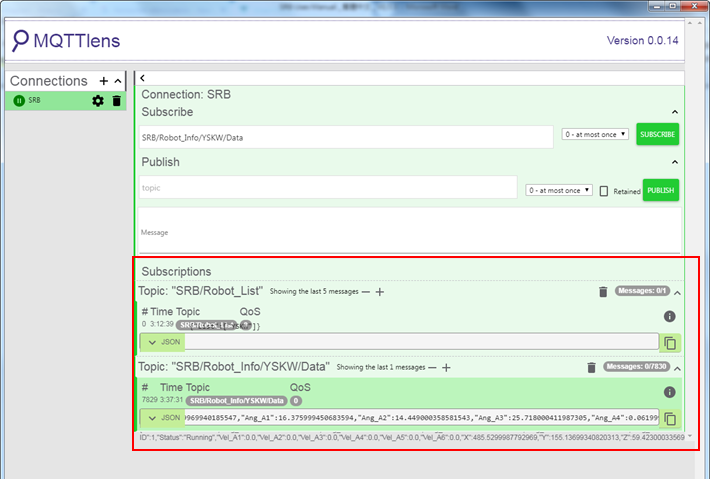Focus the publish topic field
Viewport: 710px width, 479px height.
coord(328,187)
